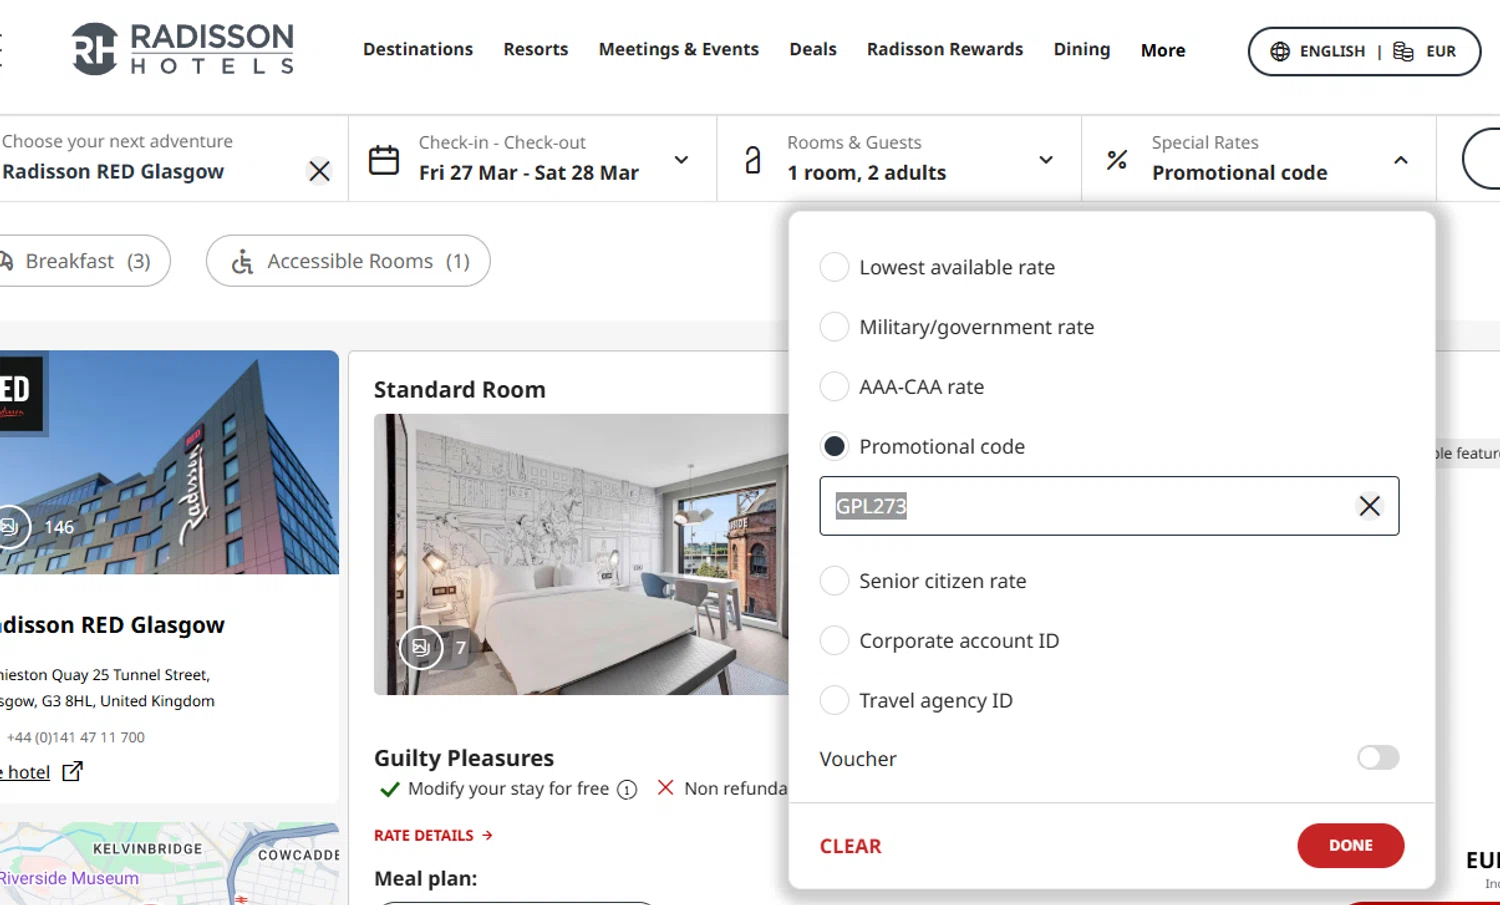This screenshot has width=1500, height=905.
Task: Expand the Rooms & Guests dropdown
Action: pyautogui.click(x=1046, y=160)
